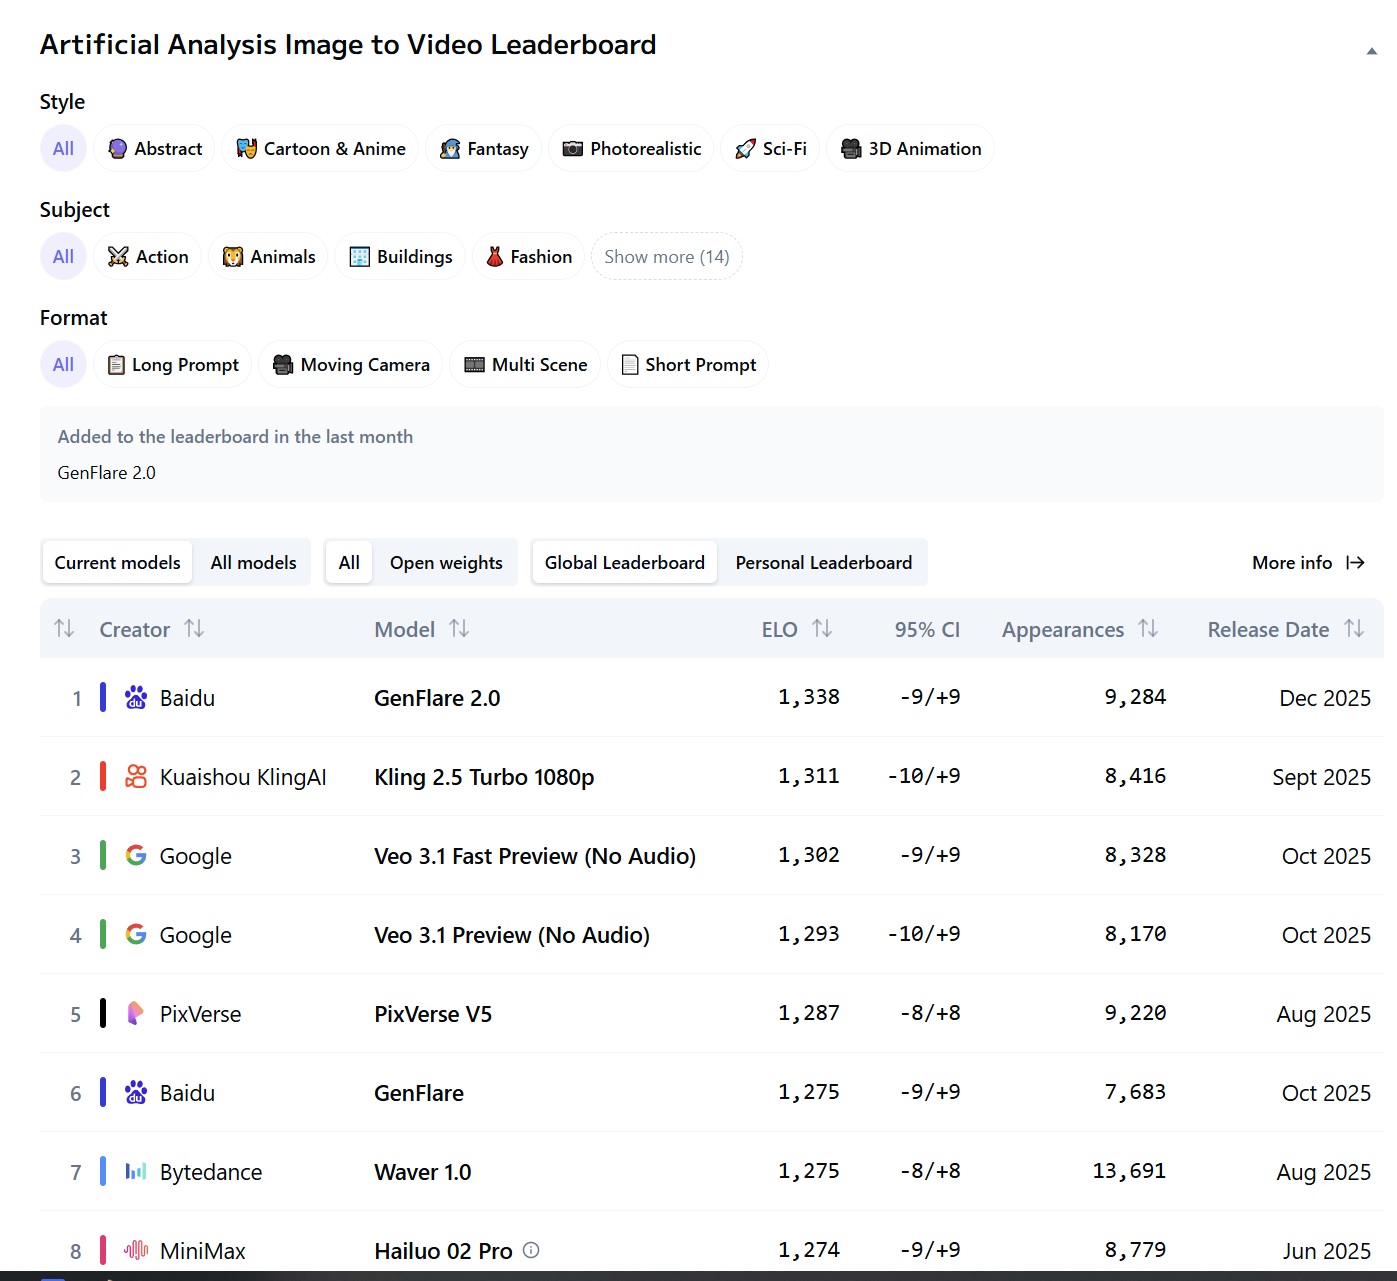
Task: Click the PixVerse V5 model name
Action: point(433,1014)
